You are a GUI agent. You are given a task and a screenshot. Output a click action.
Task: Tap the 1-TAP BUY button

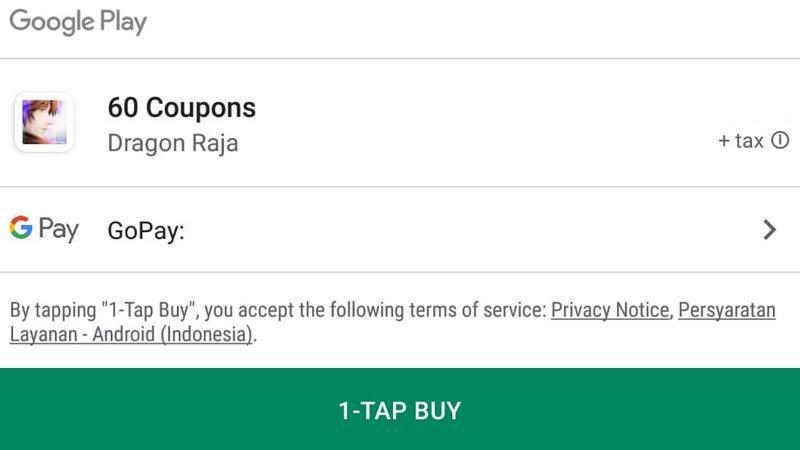[x=400, y=409]
